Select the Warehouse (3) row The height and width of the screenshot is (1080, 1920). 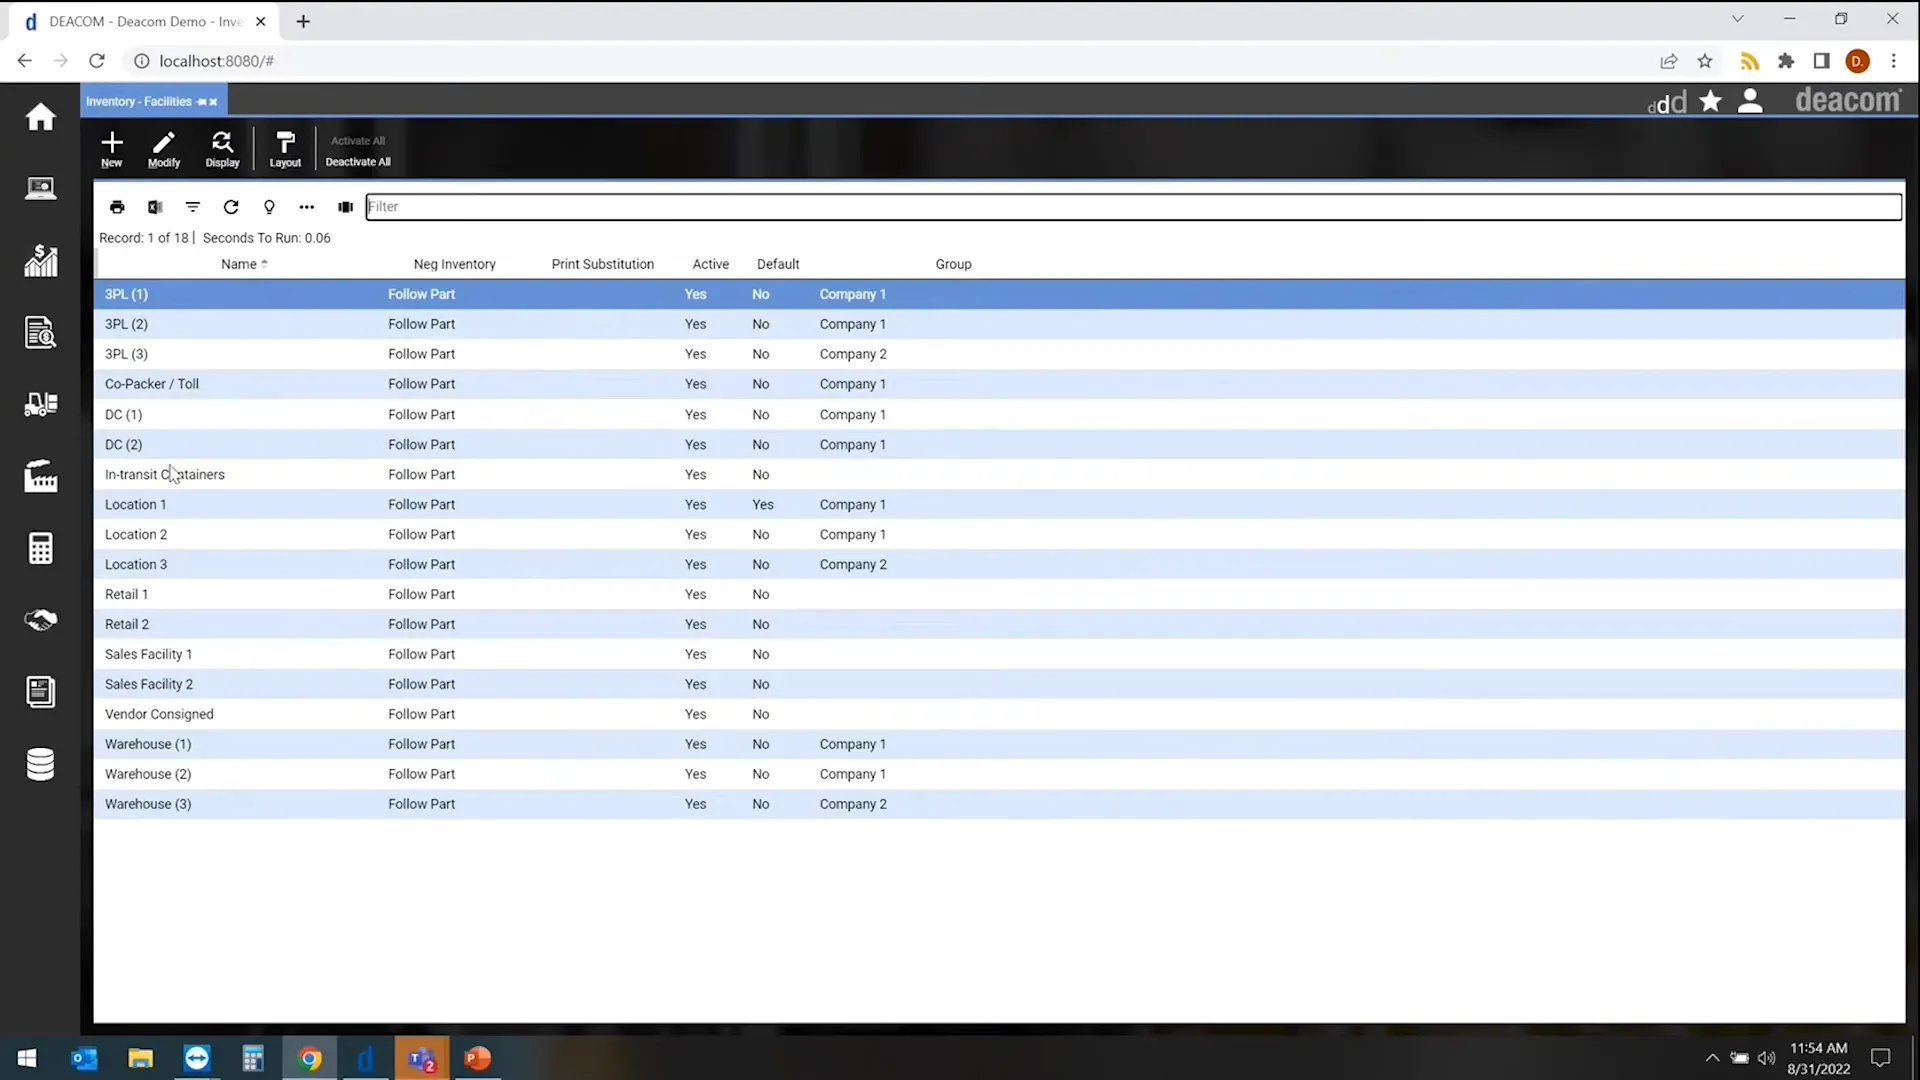coord(147,803)
